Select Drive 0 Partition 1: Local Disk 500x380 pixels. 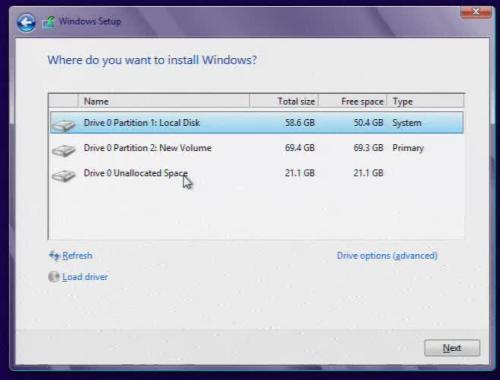tap(257, 123)
